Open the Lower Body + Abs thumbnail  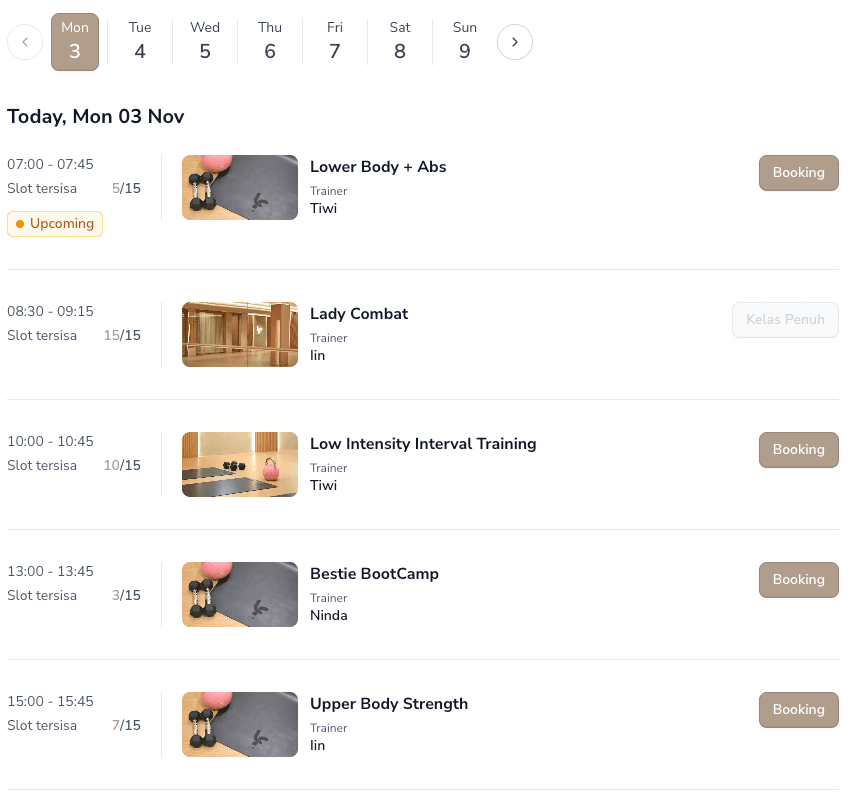click(x=240, y=188)
